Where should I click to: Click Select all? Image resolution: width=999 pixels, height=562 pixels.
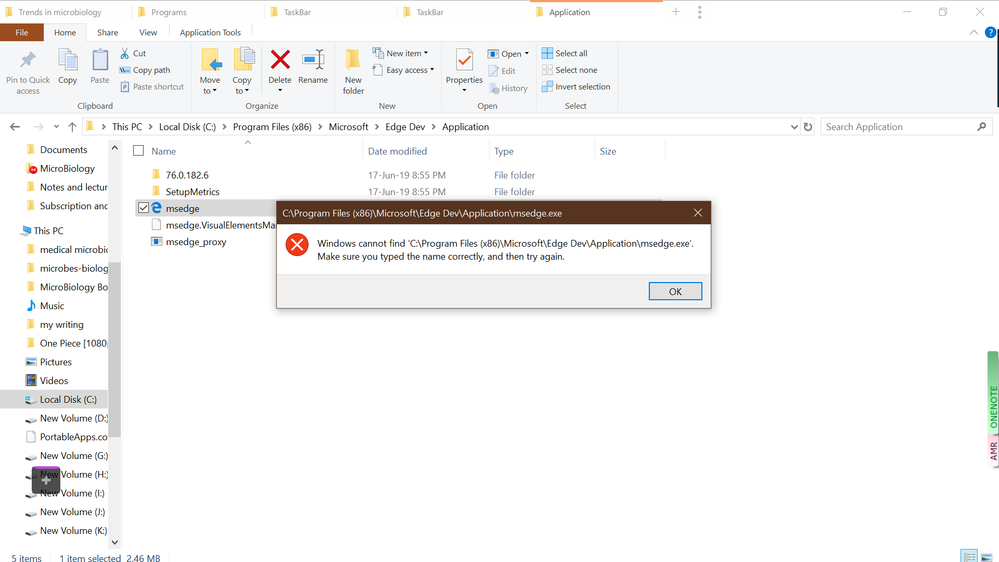pos(564,54)
